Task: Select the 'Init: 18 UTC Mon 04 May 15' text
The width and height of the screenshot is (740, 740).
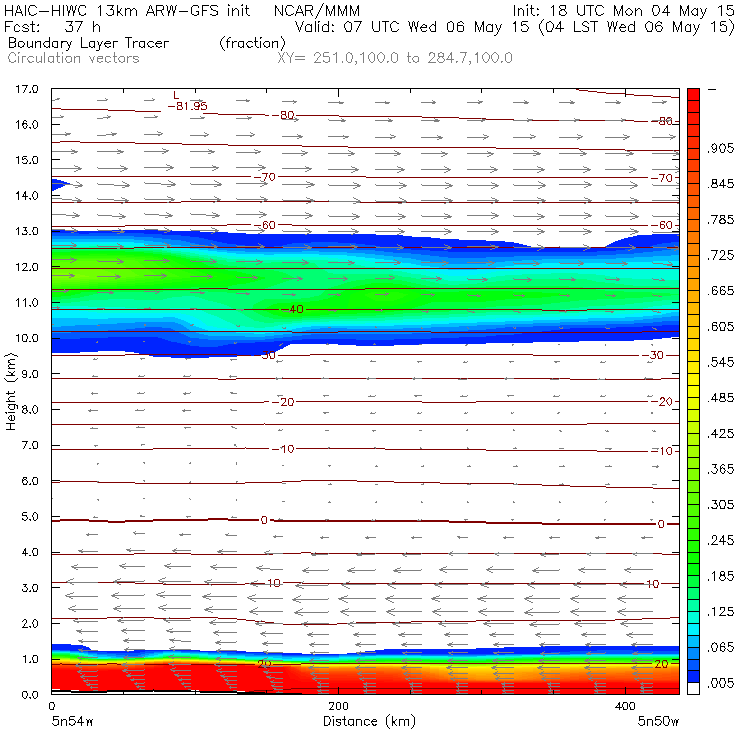Action: [623, 11]
